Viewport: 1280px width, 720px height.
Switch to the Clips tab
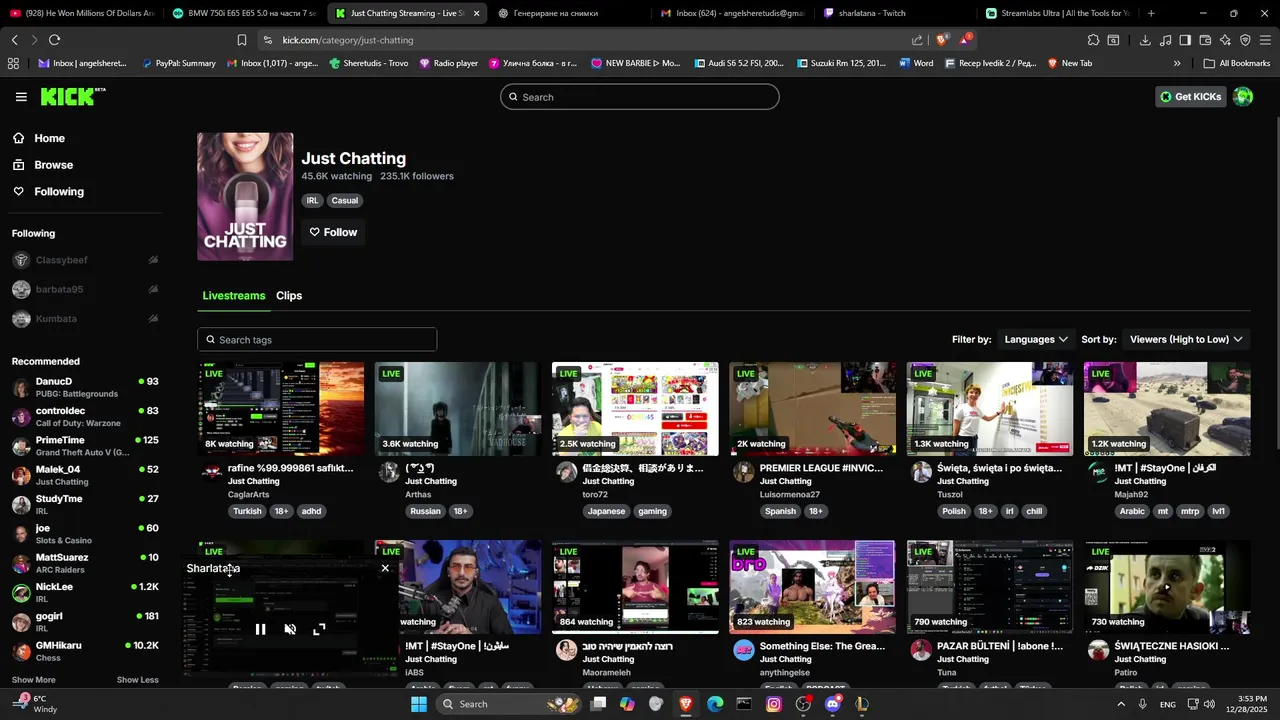coord(289,296)
